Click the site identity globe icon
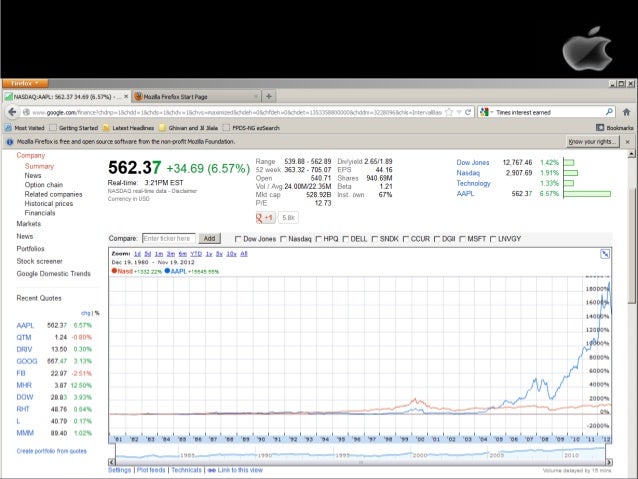 click(26, 112)
